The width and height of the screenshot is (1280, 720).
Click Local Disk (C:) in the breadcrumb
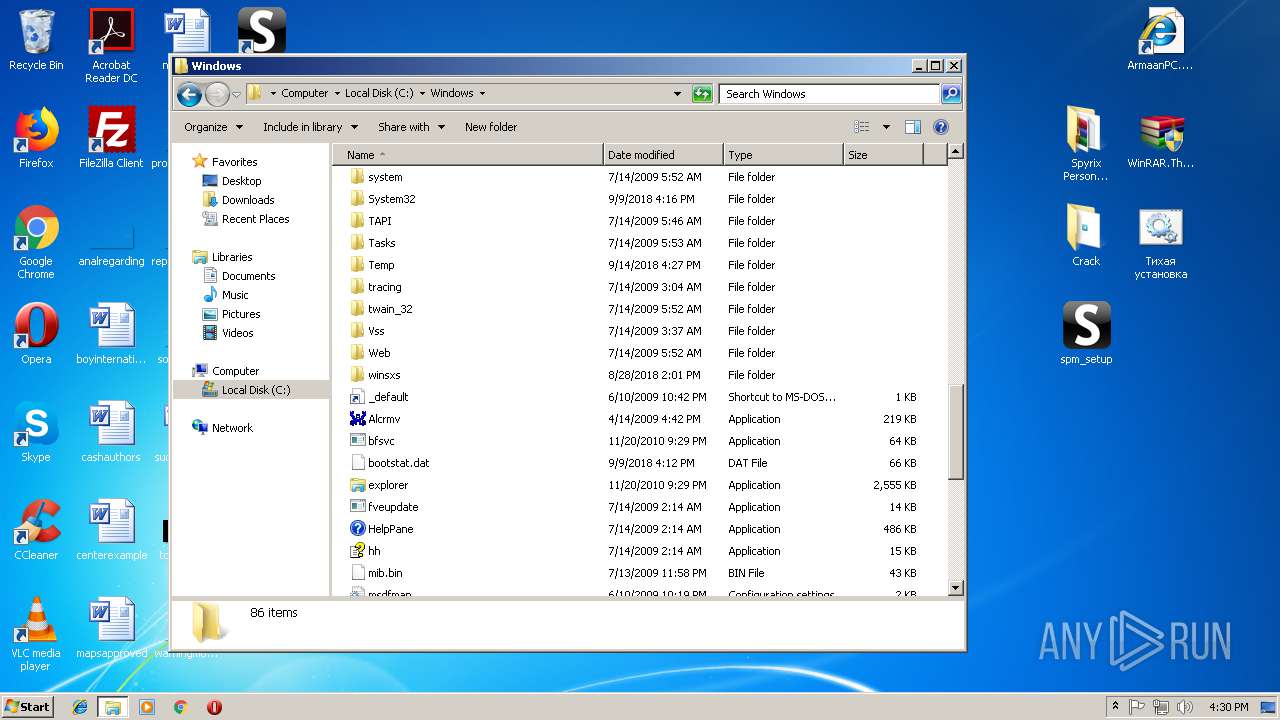coord(379,94)
